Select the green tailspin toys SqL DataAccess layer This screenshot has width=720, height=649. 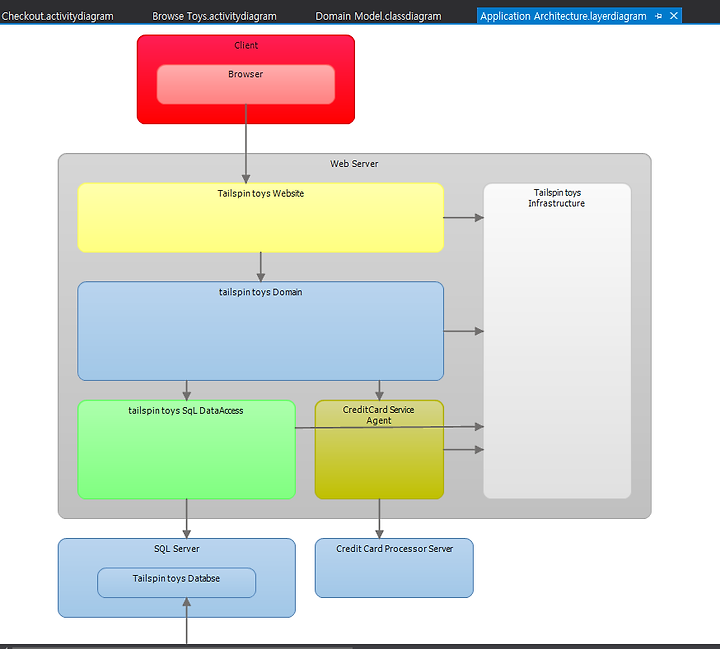[186, 449]
